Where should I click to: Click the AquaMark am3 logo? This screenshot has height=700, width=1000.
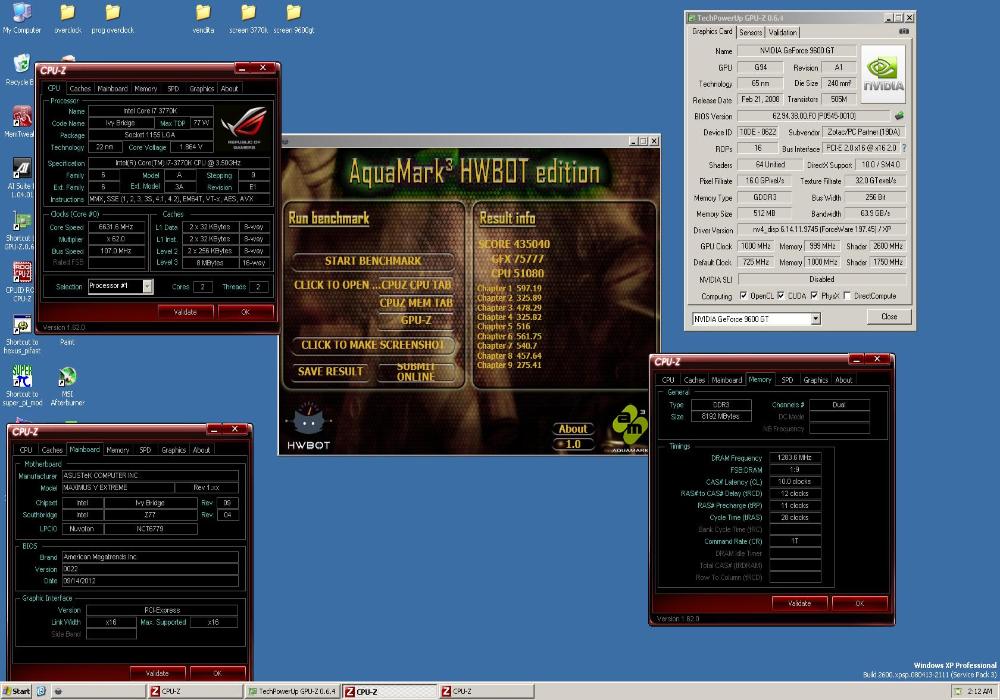(630, 427)
